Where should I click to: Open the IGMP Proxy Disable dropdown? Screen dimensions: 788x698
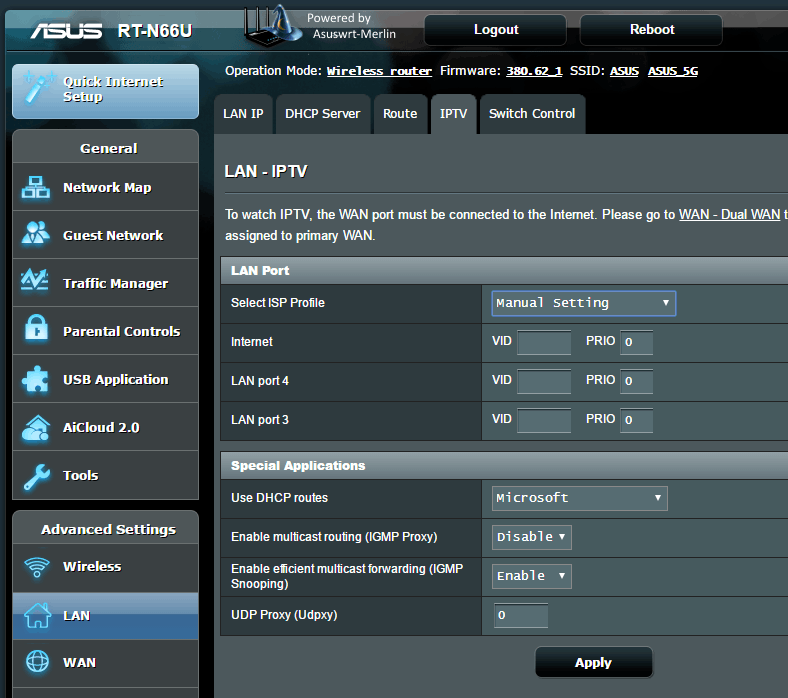click(x=531, y=537)
